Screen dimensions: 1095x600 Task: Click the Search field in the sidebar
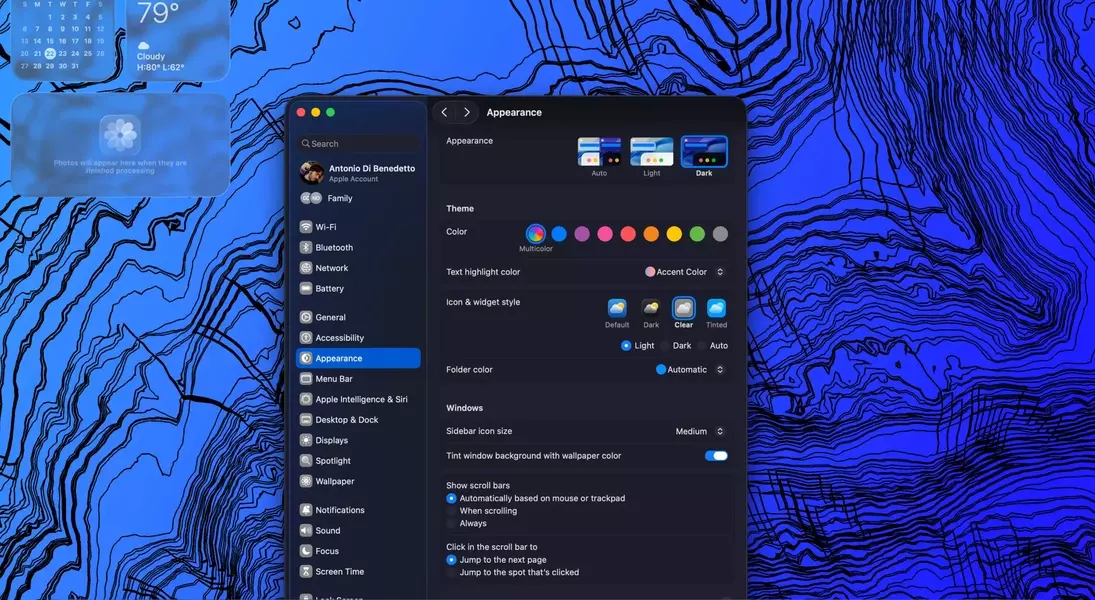click(358, 144)
